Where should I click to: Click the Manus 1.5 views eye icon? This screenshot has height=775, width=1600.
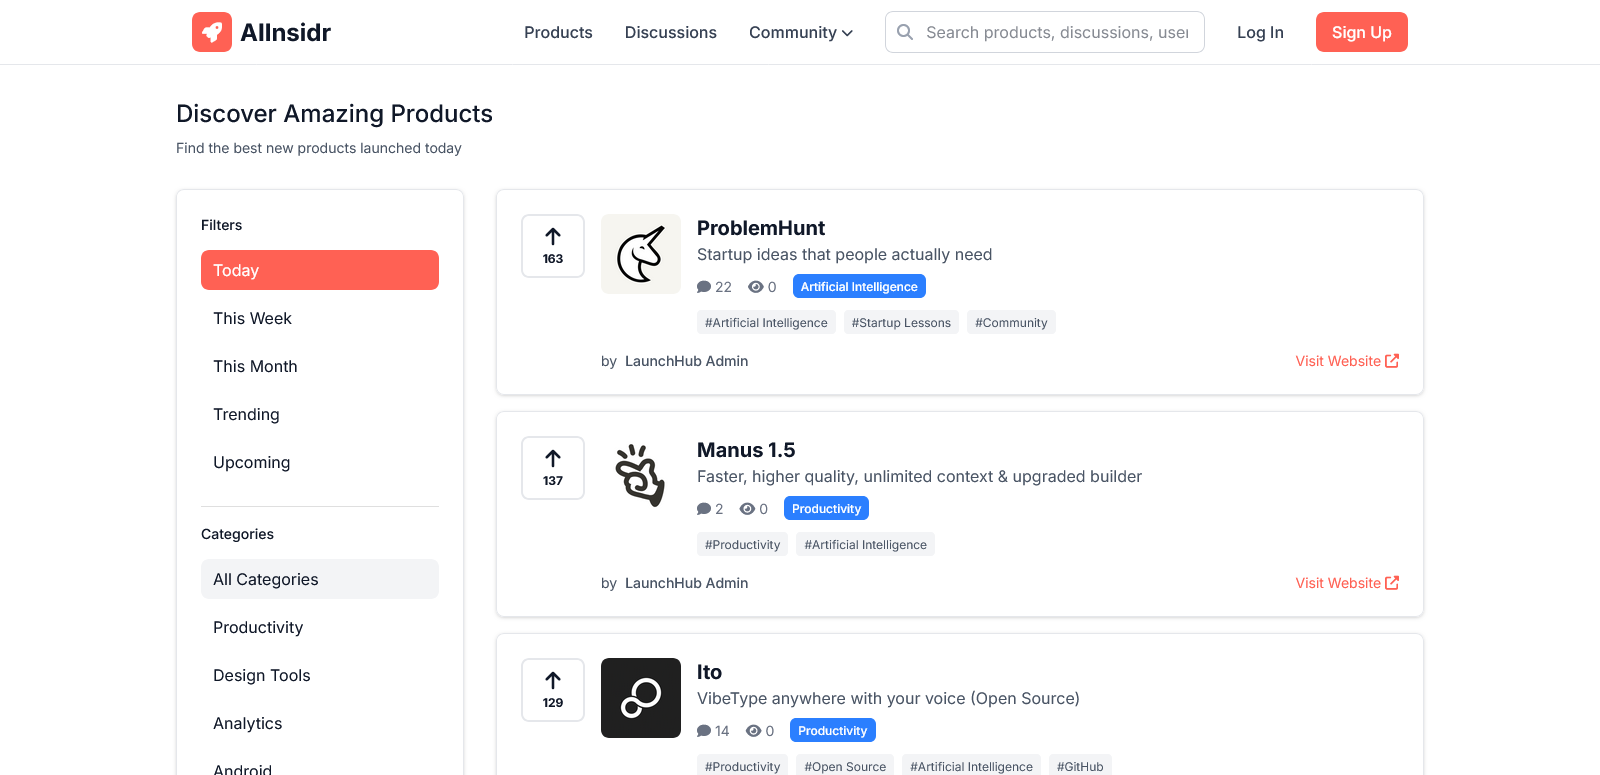(747, 509)
